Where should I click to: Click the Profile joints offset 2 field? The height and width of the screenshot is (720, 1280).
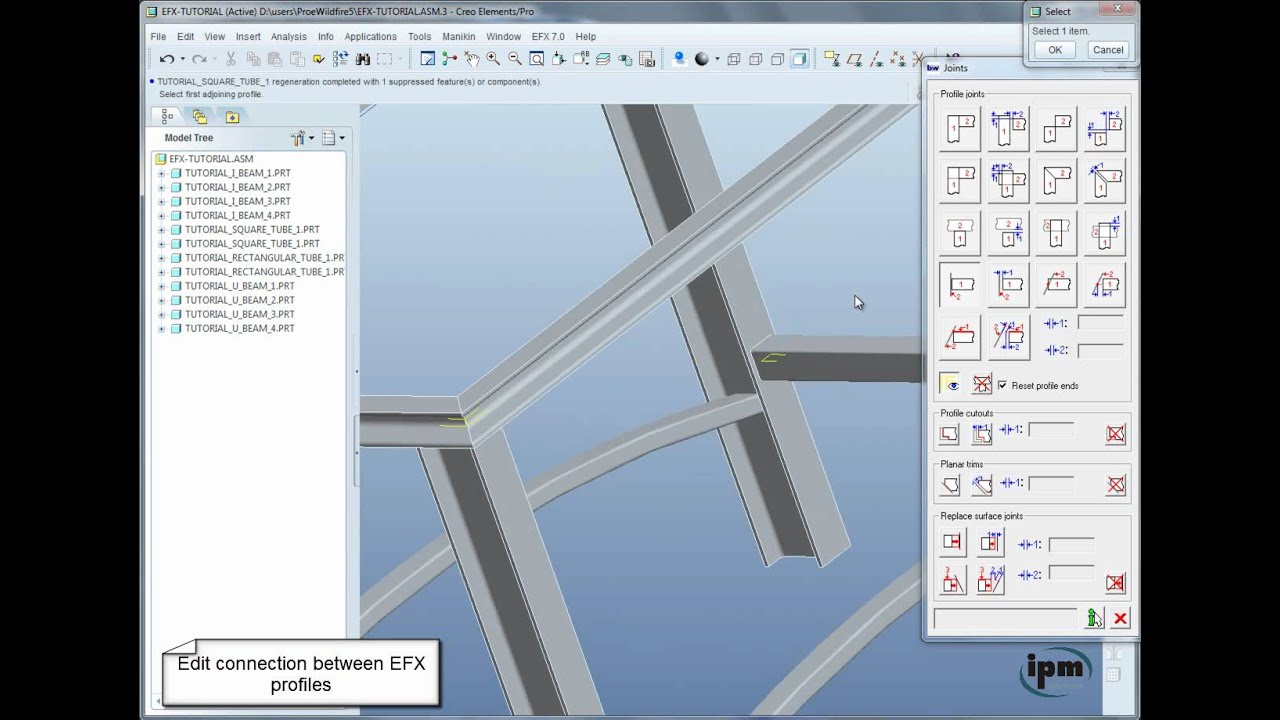[1100, 350]
